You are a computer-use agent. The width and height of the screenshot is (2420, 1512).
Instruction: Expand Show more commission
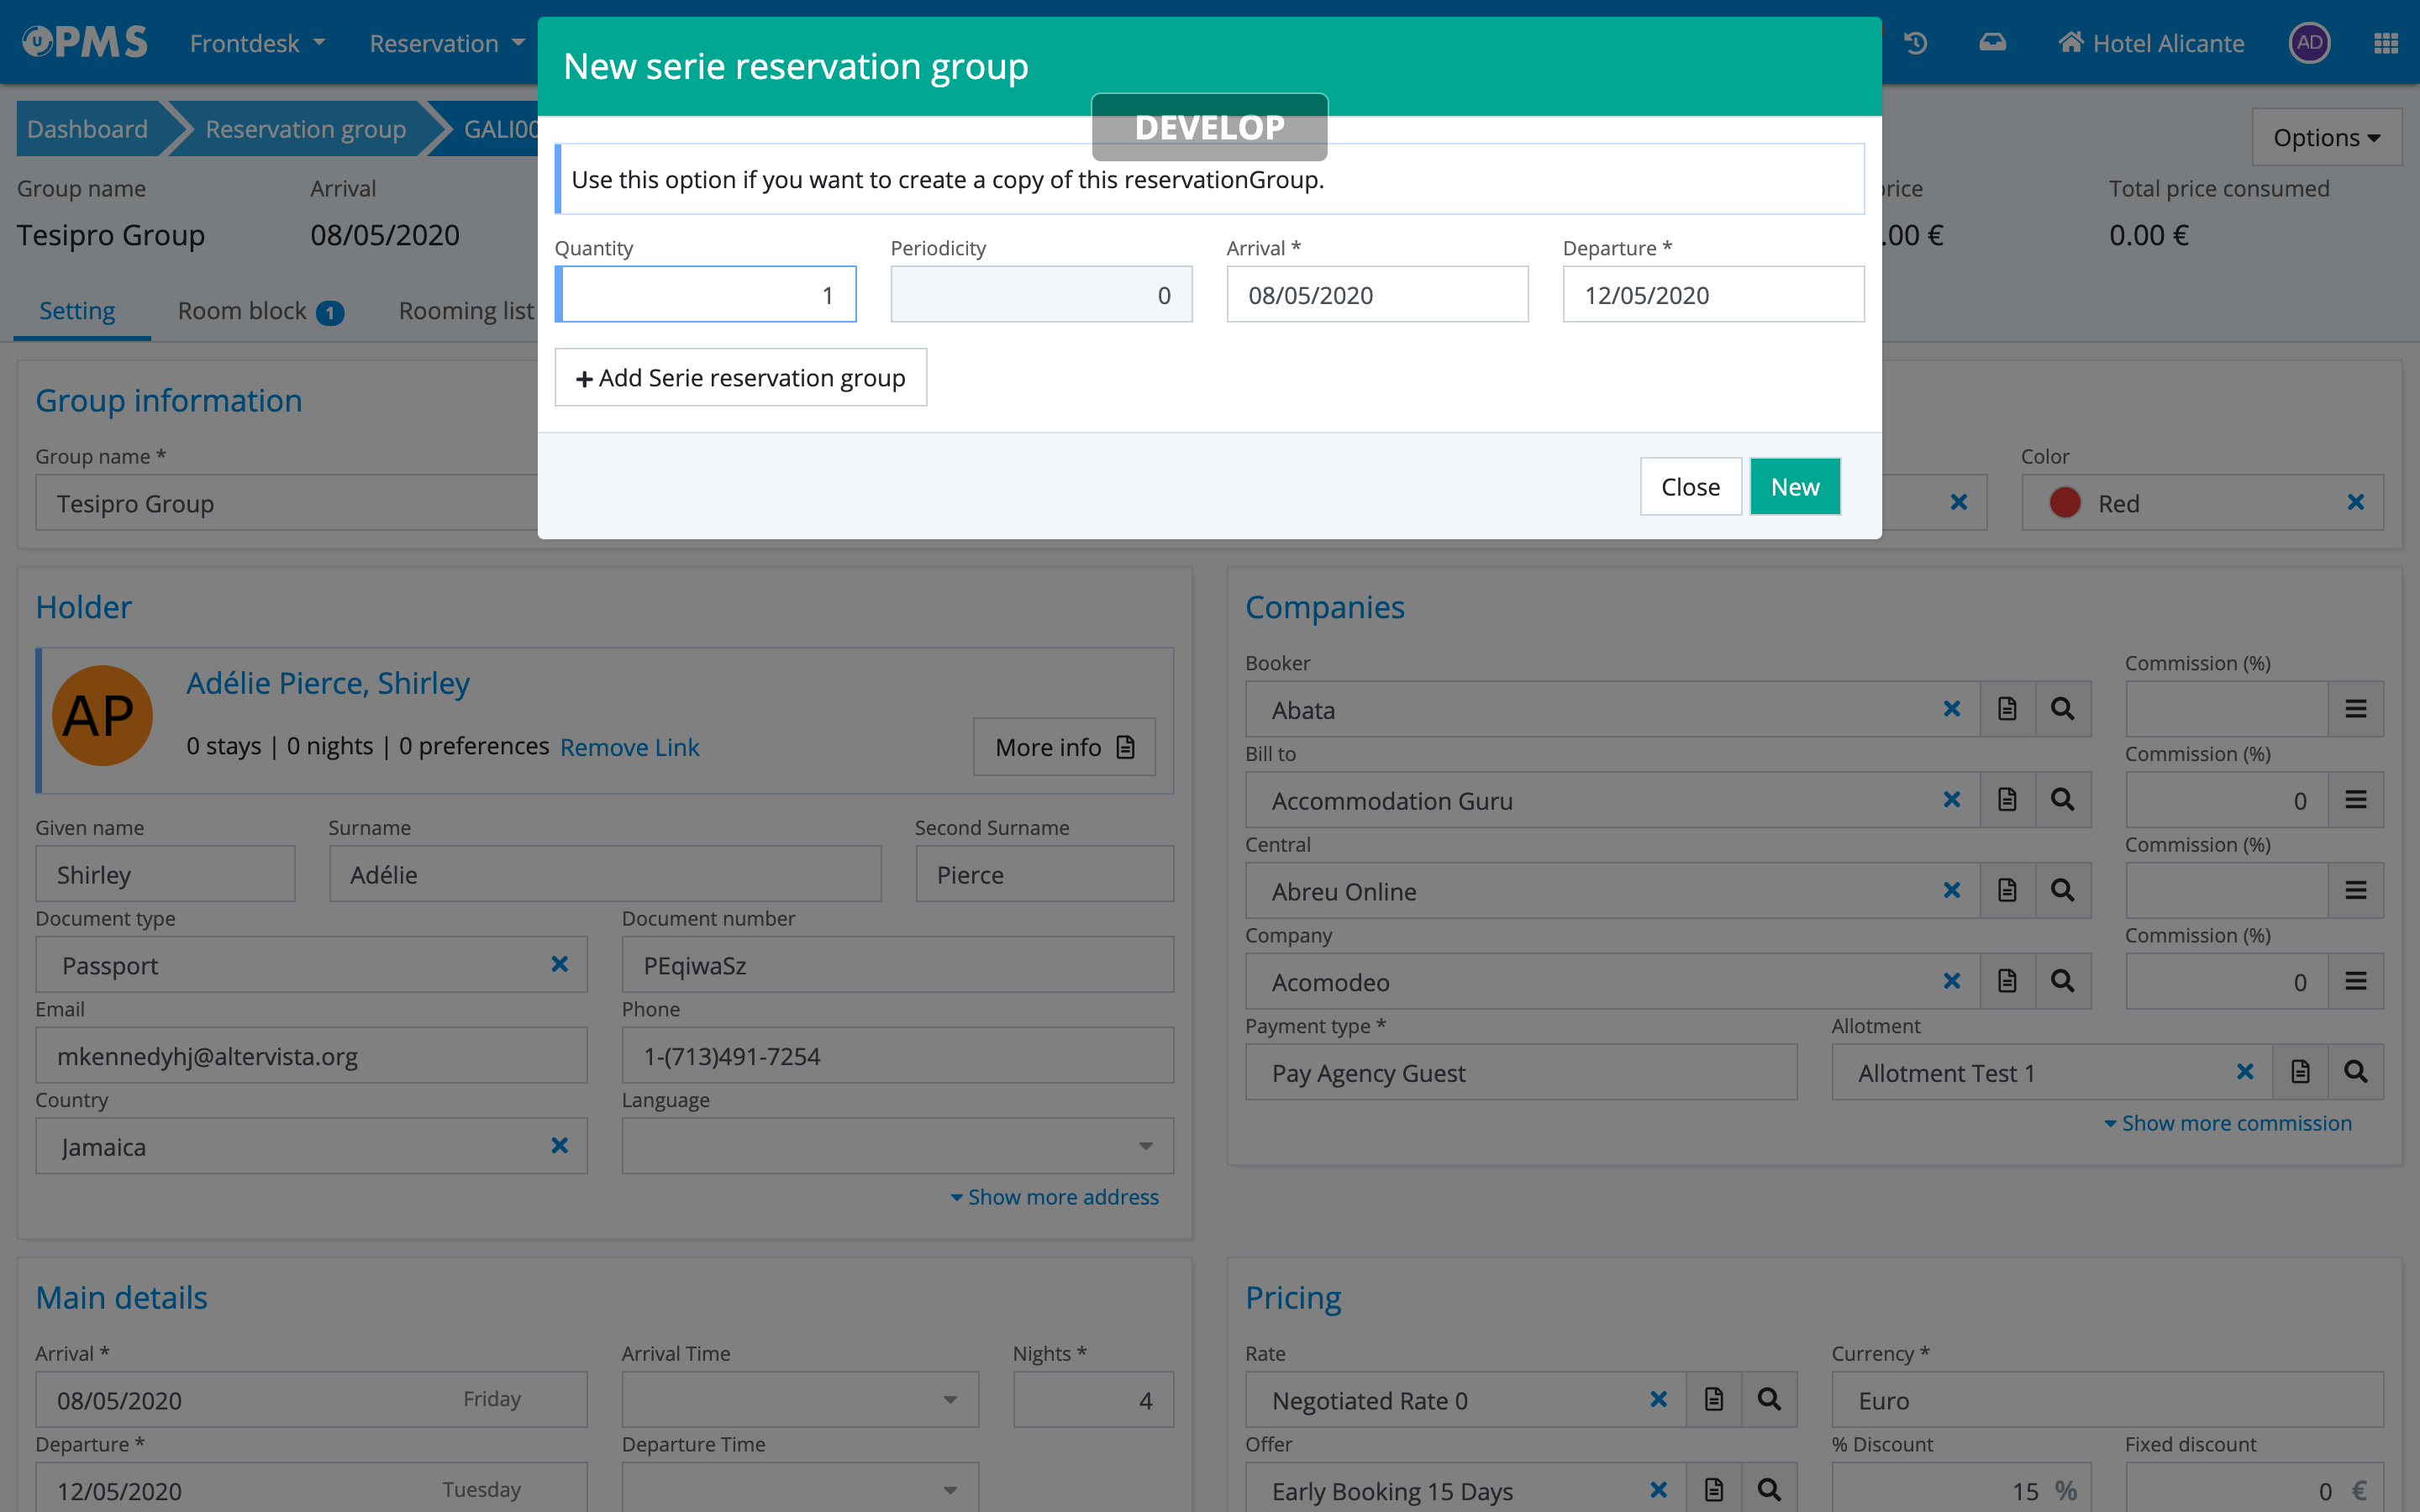[x=2228, y=1123]
